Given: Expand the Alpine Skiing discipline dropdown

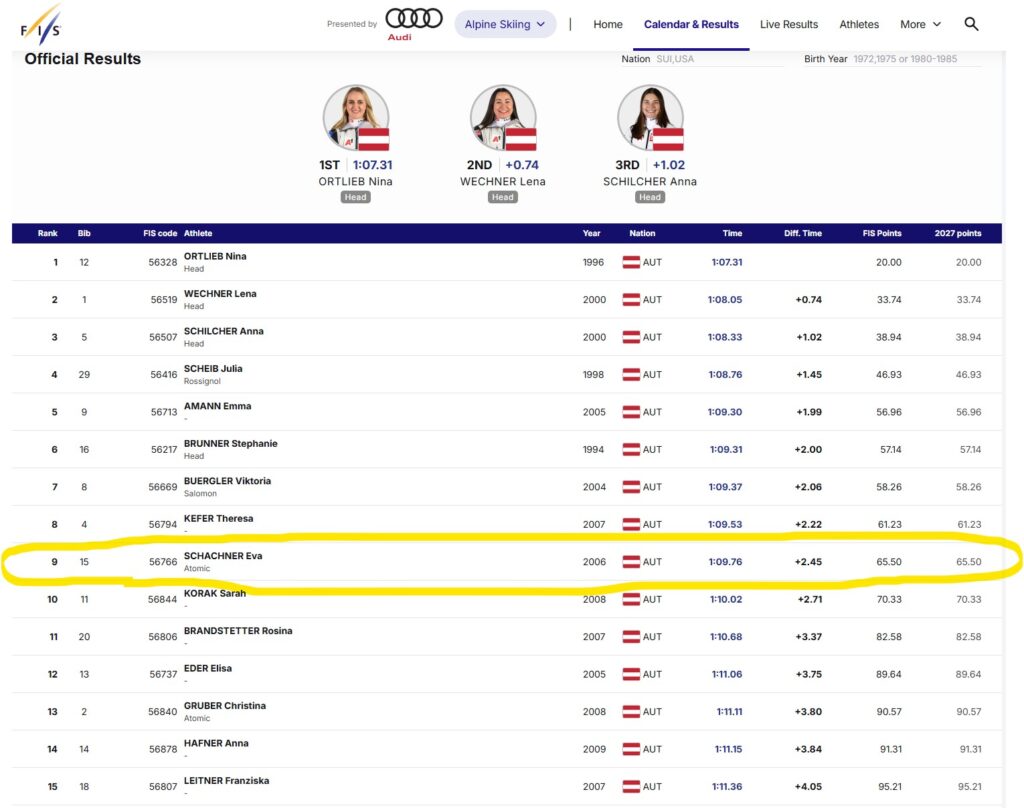Looking at the screenshot, I should (x=505, y=24).
